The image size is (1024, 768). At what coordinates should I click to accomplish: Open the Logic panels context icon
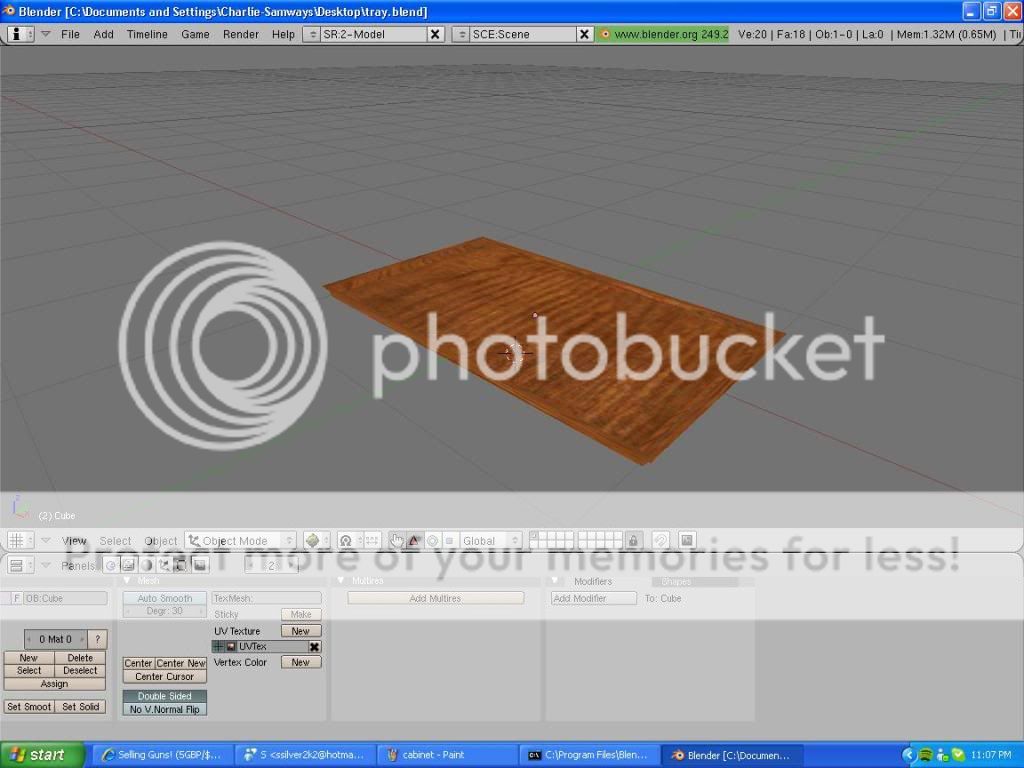point(112,566)
